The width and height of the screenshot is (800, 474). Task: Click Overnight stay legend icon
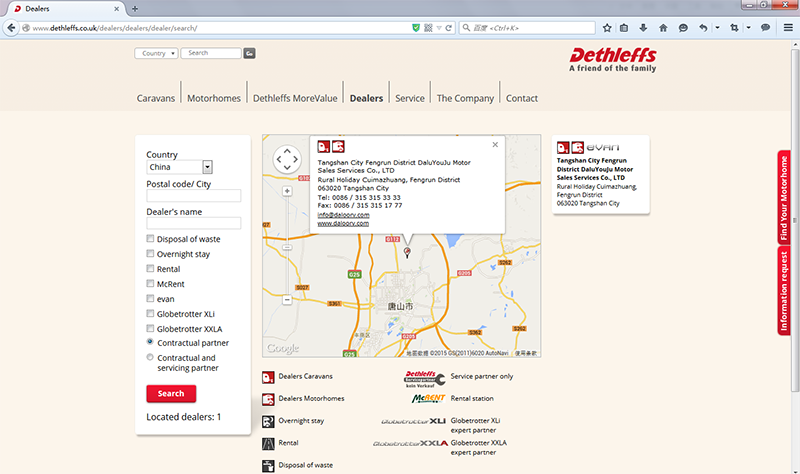point(268,421)
